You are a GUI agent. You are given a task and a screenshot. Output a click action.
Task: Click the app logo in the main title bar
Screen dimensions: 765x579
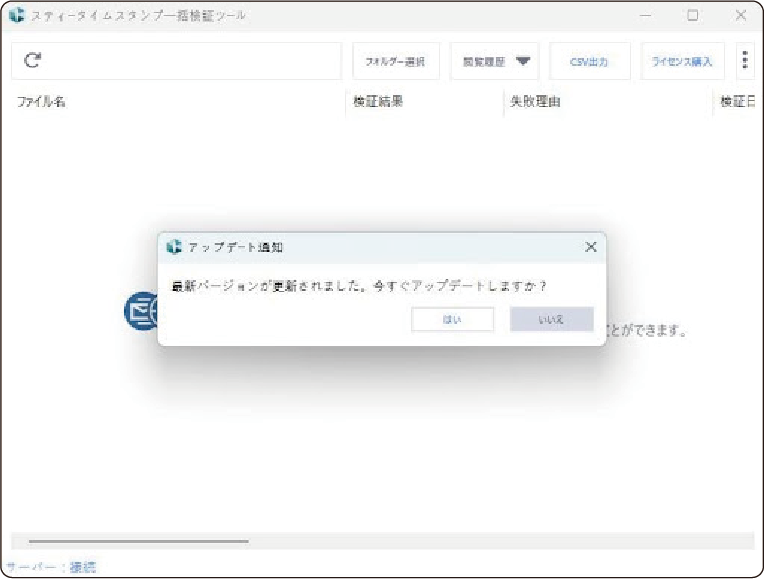(16, 16)
